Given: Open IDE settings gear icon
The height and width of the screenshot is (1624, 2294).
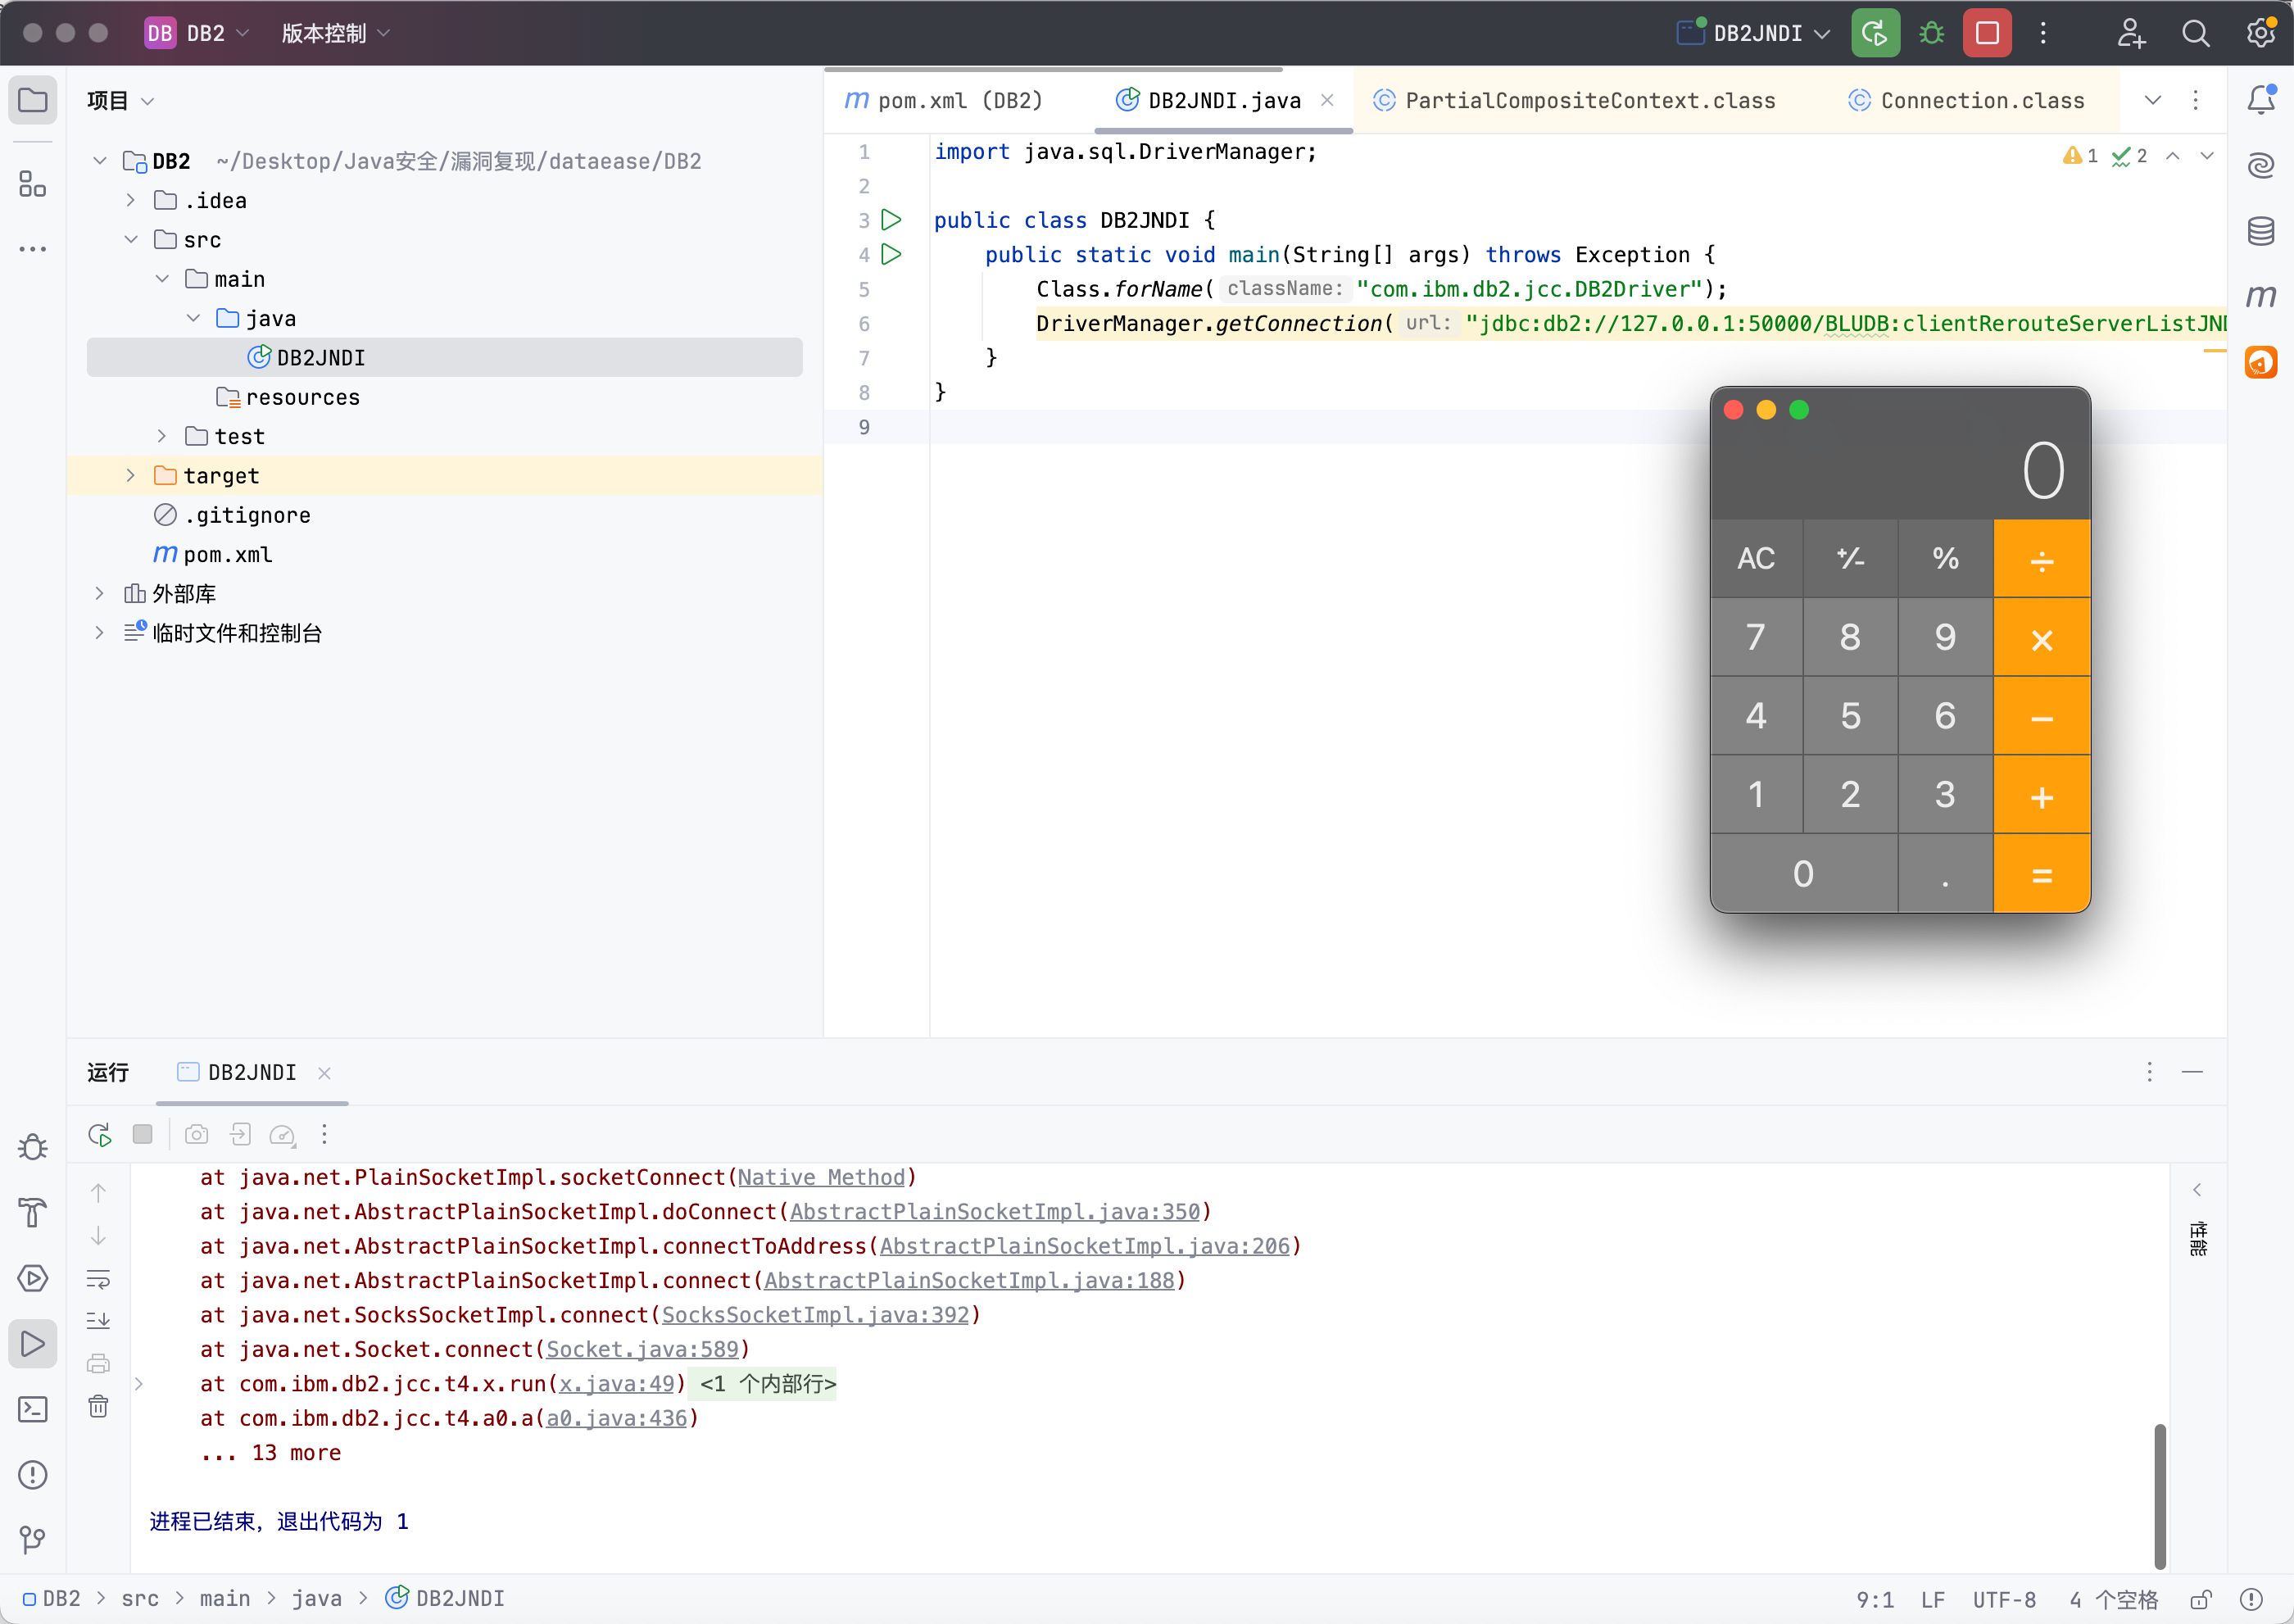Looking at the screenshot, I should (2261, 34).
